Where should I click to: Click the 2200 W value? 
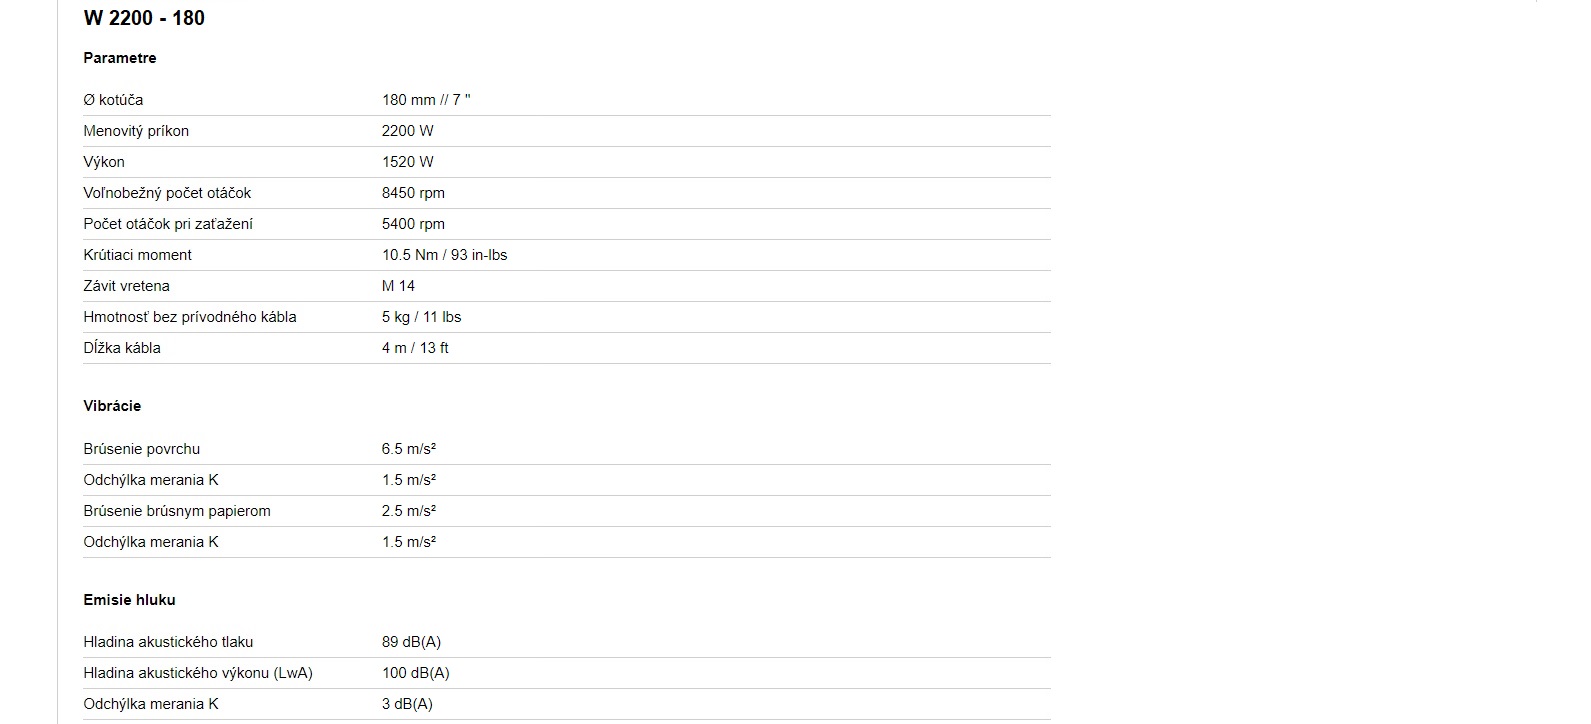pos(408,131)
